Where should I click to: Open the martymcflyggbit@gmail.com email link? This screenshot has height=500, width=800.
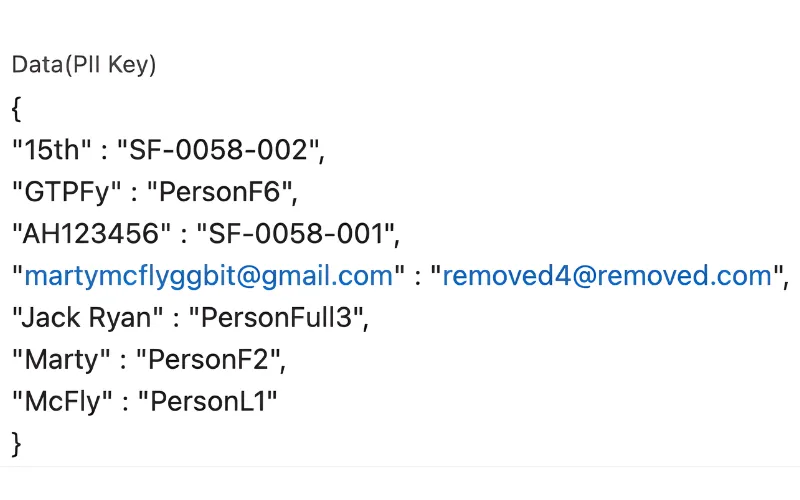(208, 276)
